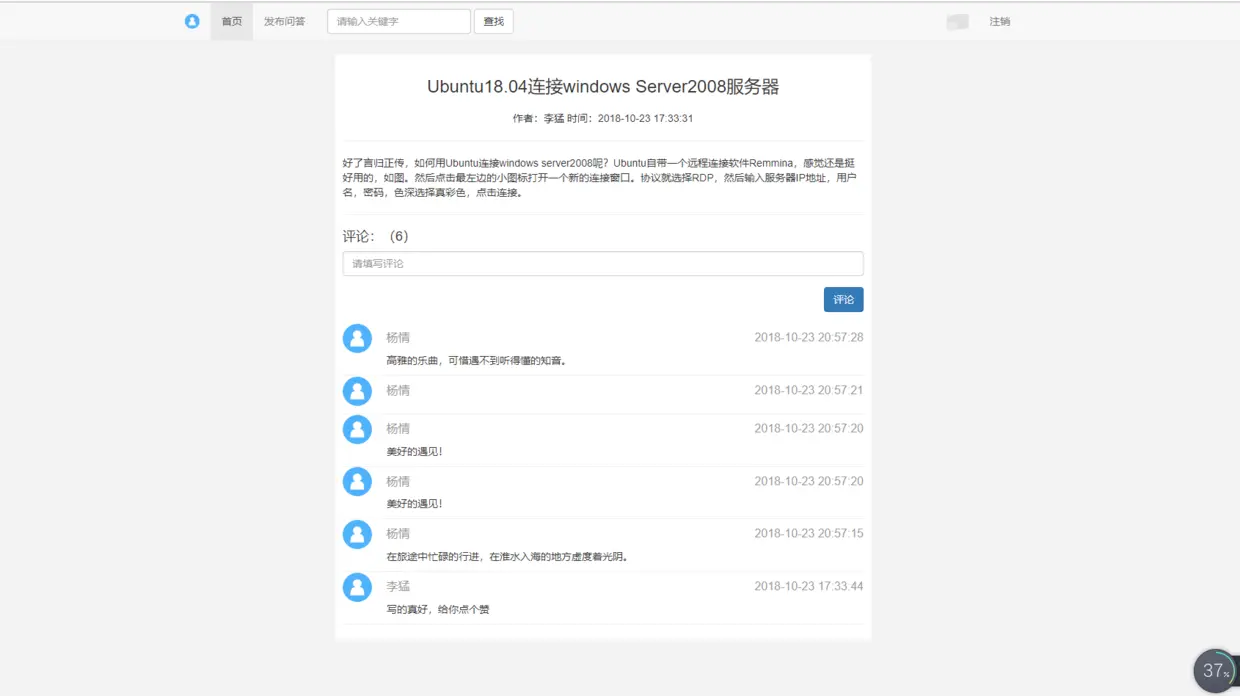Viewport: 1240px width, 696px height.
Task: Click the 请输入关键字 search field
Action: 398,21
